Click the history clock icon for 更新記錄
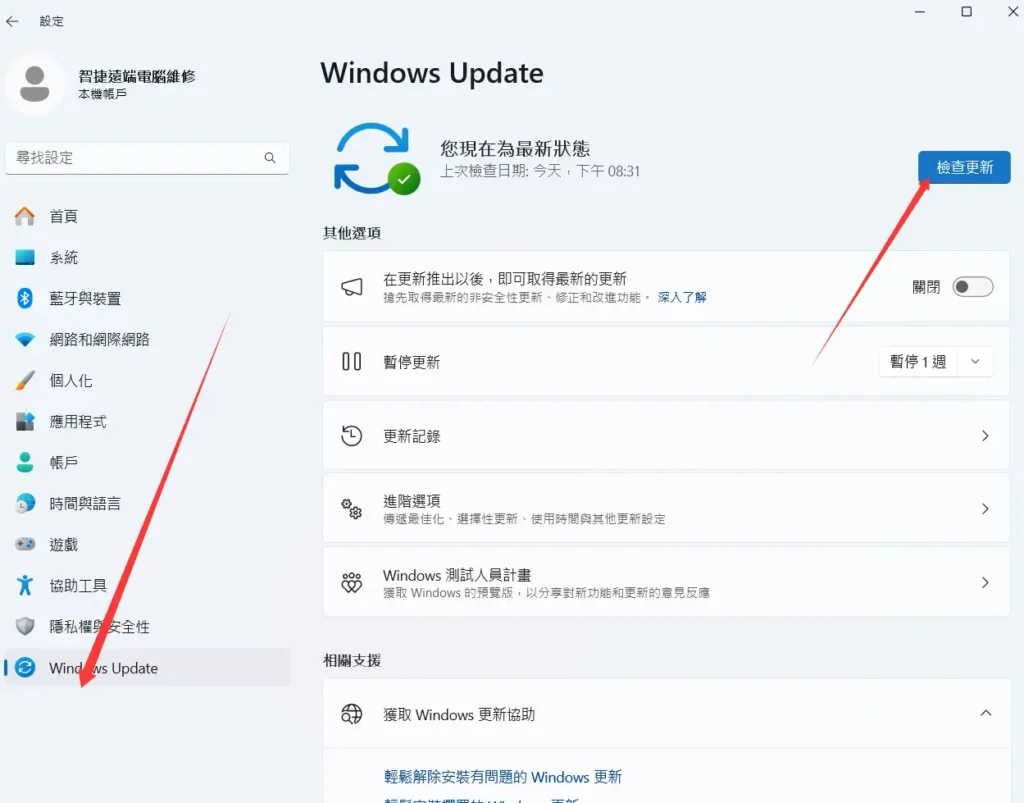The image size is (1024, 803). pyautogui.click(x=351, y=435)
